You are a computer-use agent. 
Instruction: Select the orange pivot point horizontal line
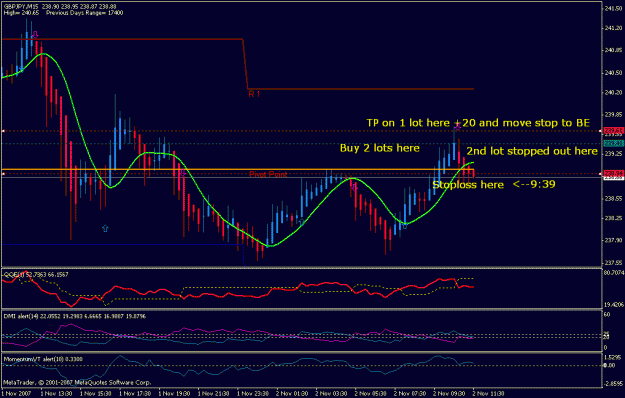point(238,170)
